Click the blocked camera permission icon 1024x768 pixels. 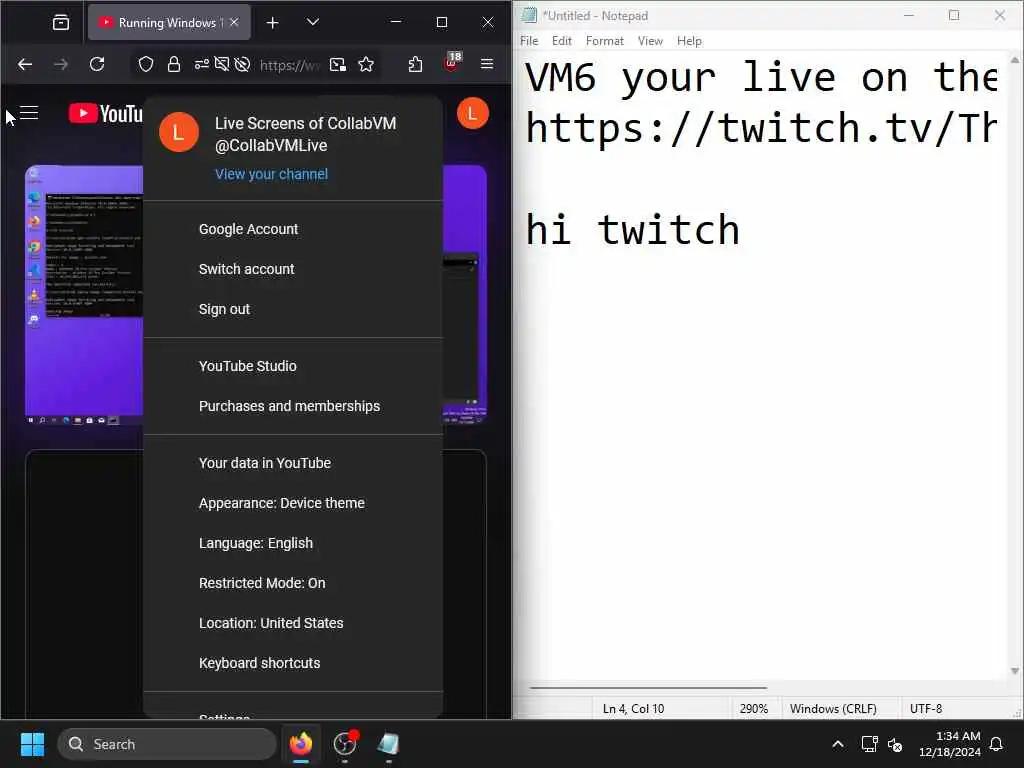pos(222,64)
